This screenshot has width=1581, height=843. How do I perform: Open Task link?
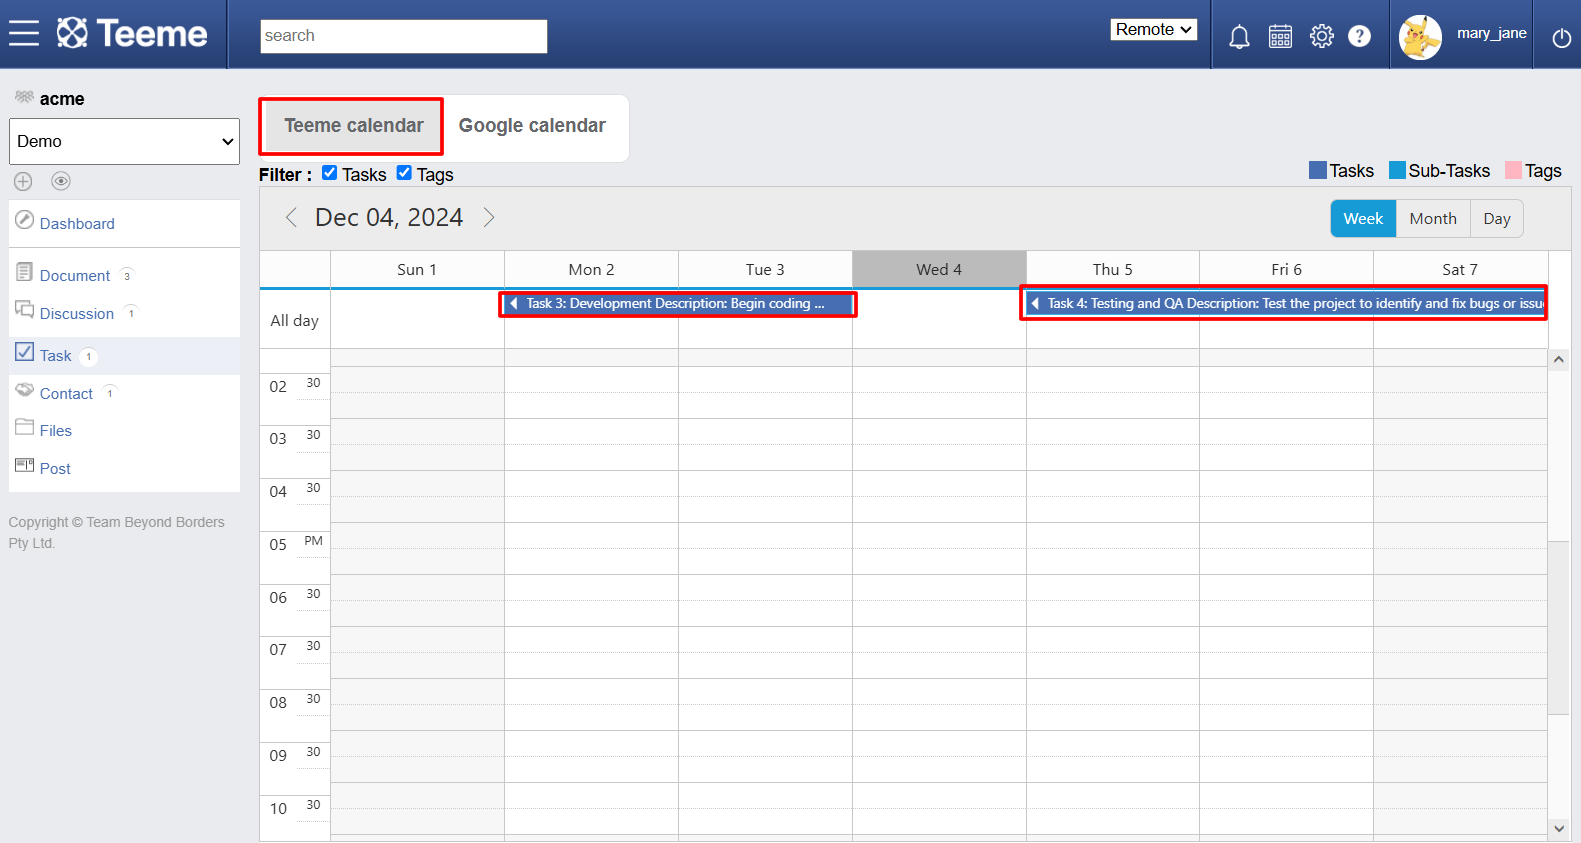click(56, 356)
